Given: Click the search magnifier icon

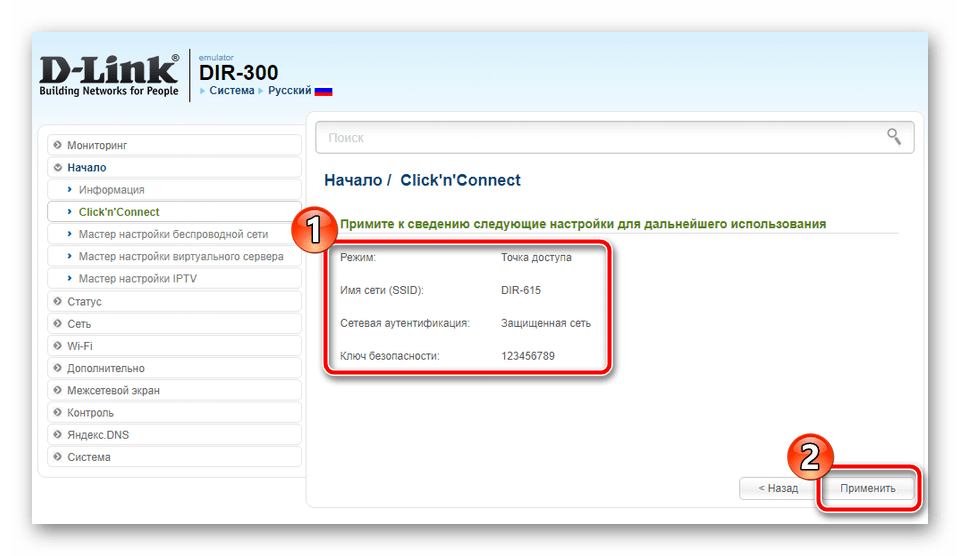Looking at the screenshot, I should click(x=894, y=136).
